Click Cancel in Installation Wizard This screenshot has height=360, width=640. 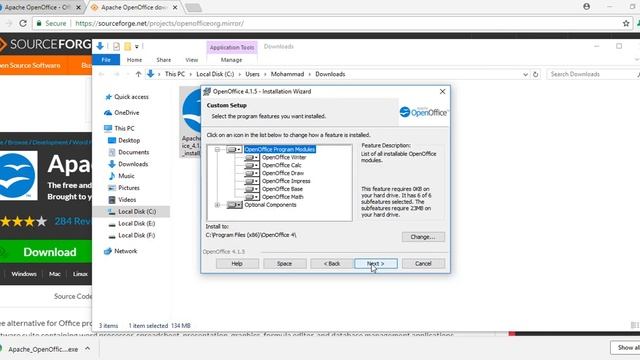tap(423, 264)
